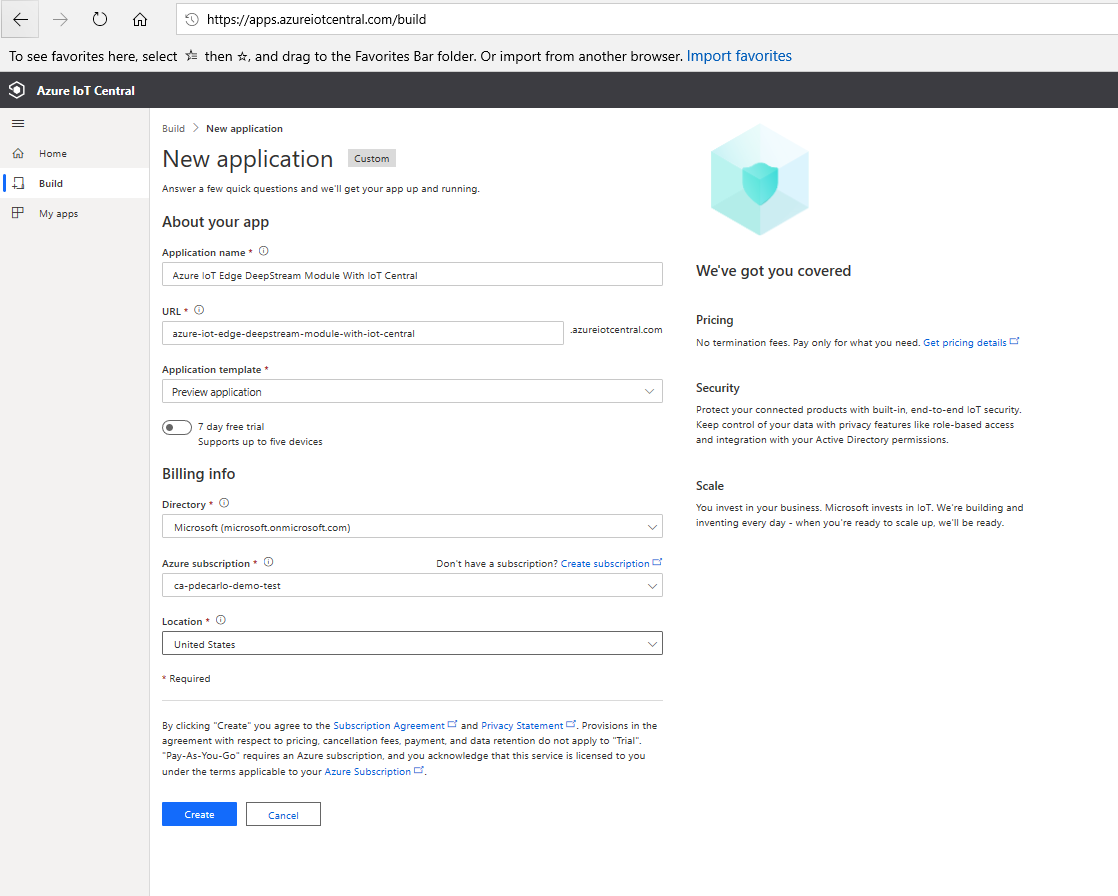Click the My apps grid icon
This screenshot has height=896, width=1118.
tap(19, 212)
